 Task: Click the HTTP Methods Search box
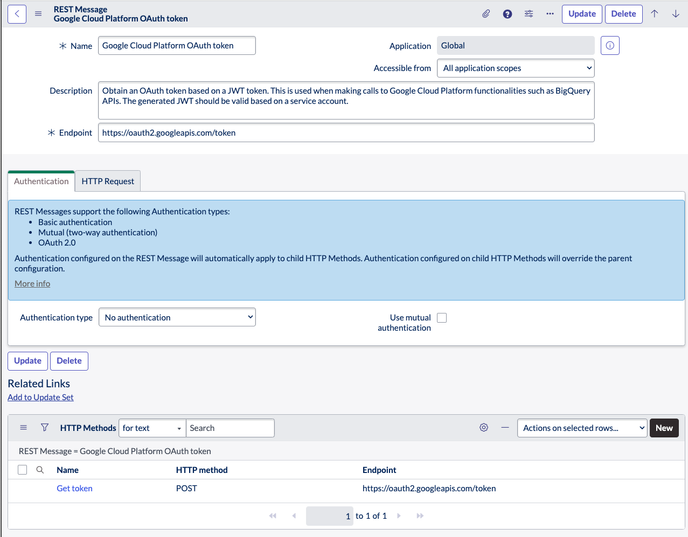[x=230, y=428]
